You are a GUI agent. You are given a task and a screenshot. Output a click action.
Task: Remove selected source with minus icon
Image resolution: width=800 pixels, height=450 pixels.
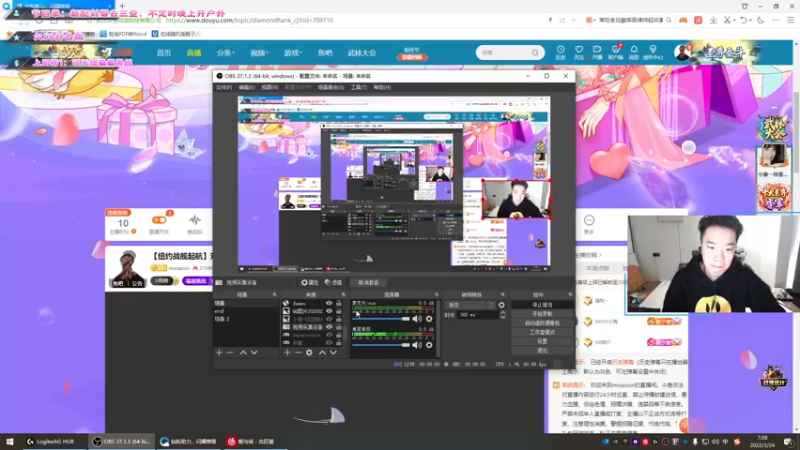coord(298,353)
